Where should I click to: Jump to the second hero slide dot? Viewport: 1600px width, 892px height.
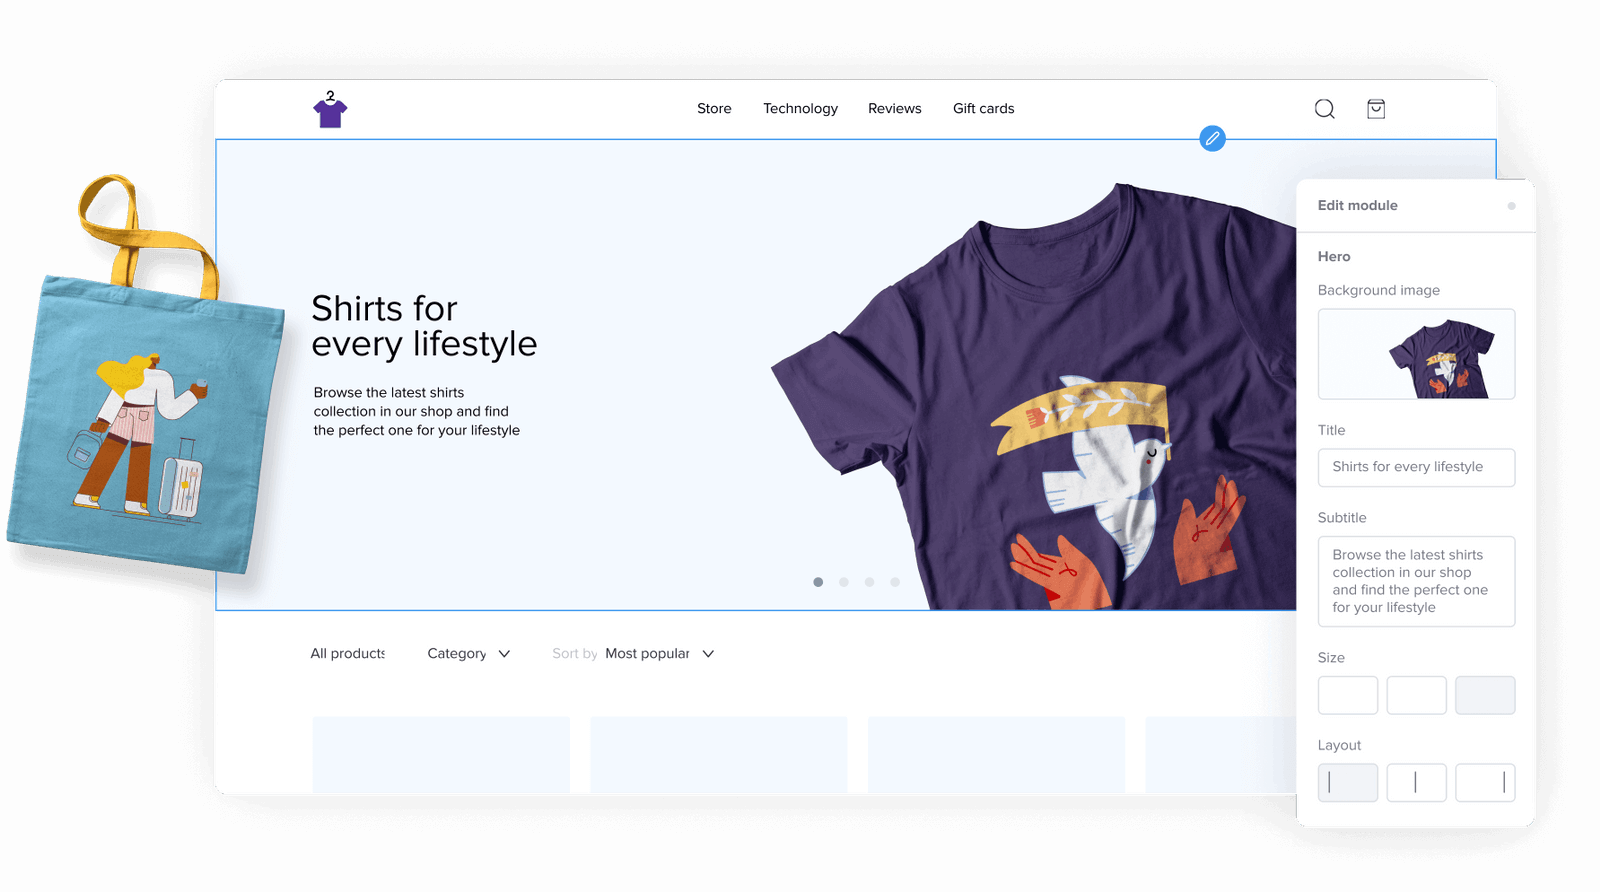tap(844, 582)
